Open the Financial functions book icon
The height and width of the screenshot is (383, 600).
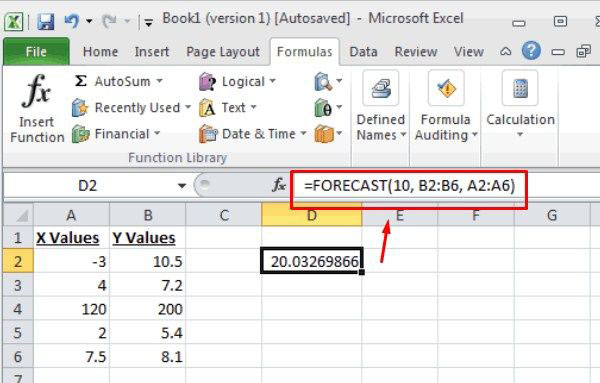pos(80,134)
